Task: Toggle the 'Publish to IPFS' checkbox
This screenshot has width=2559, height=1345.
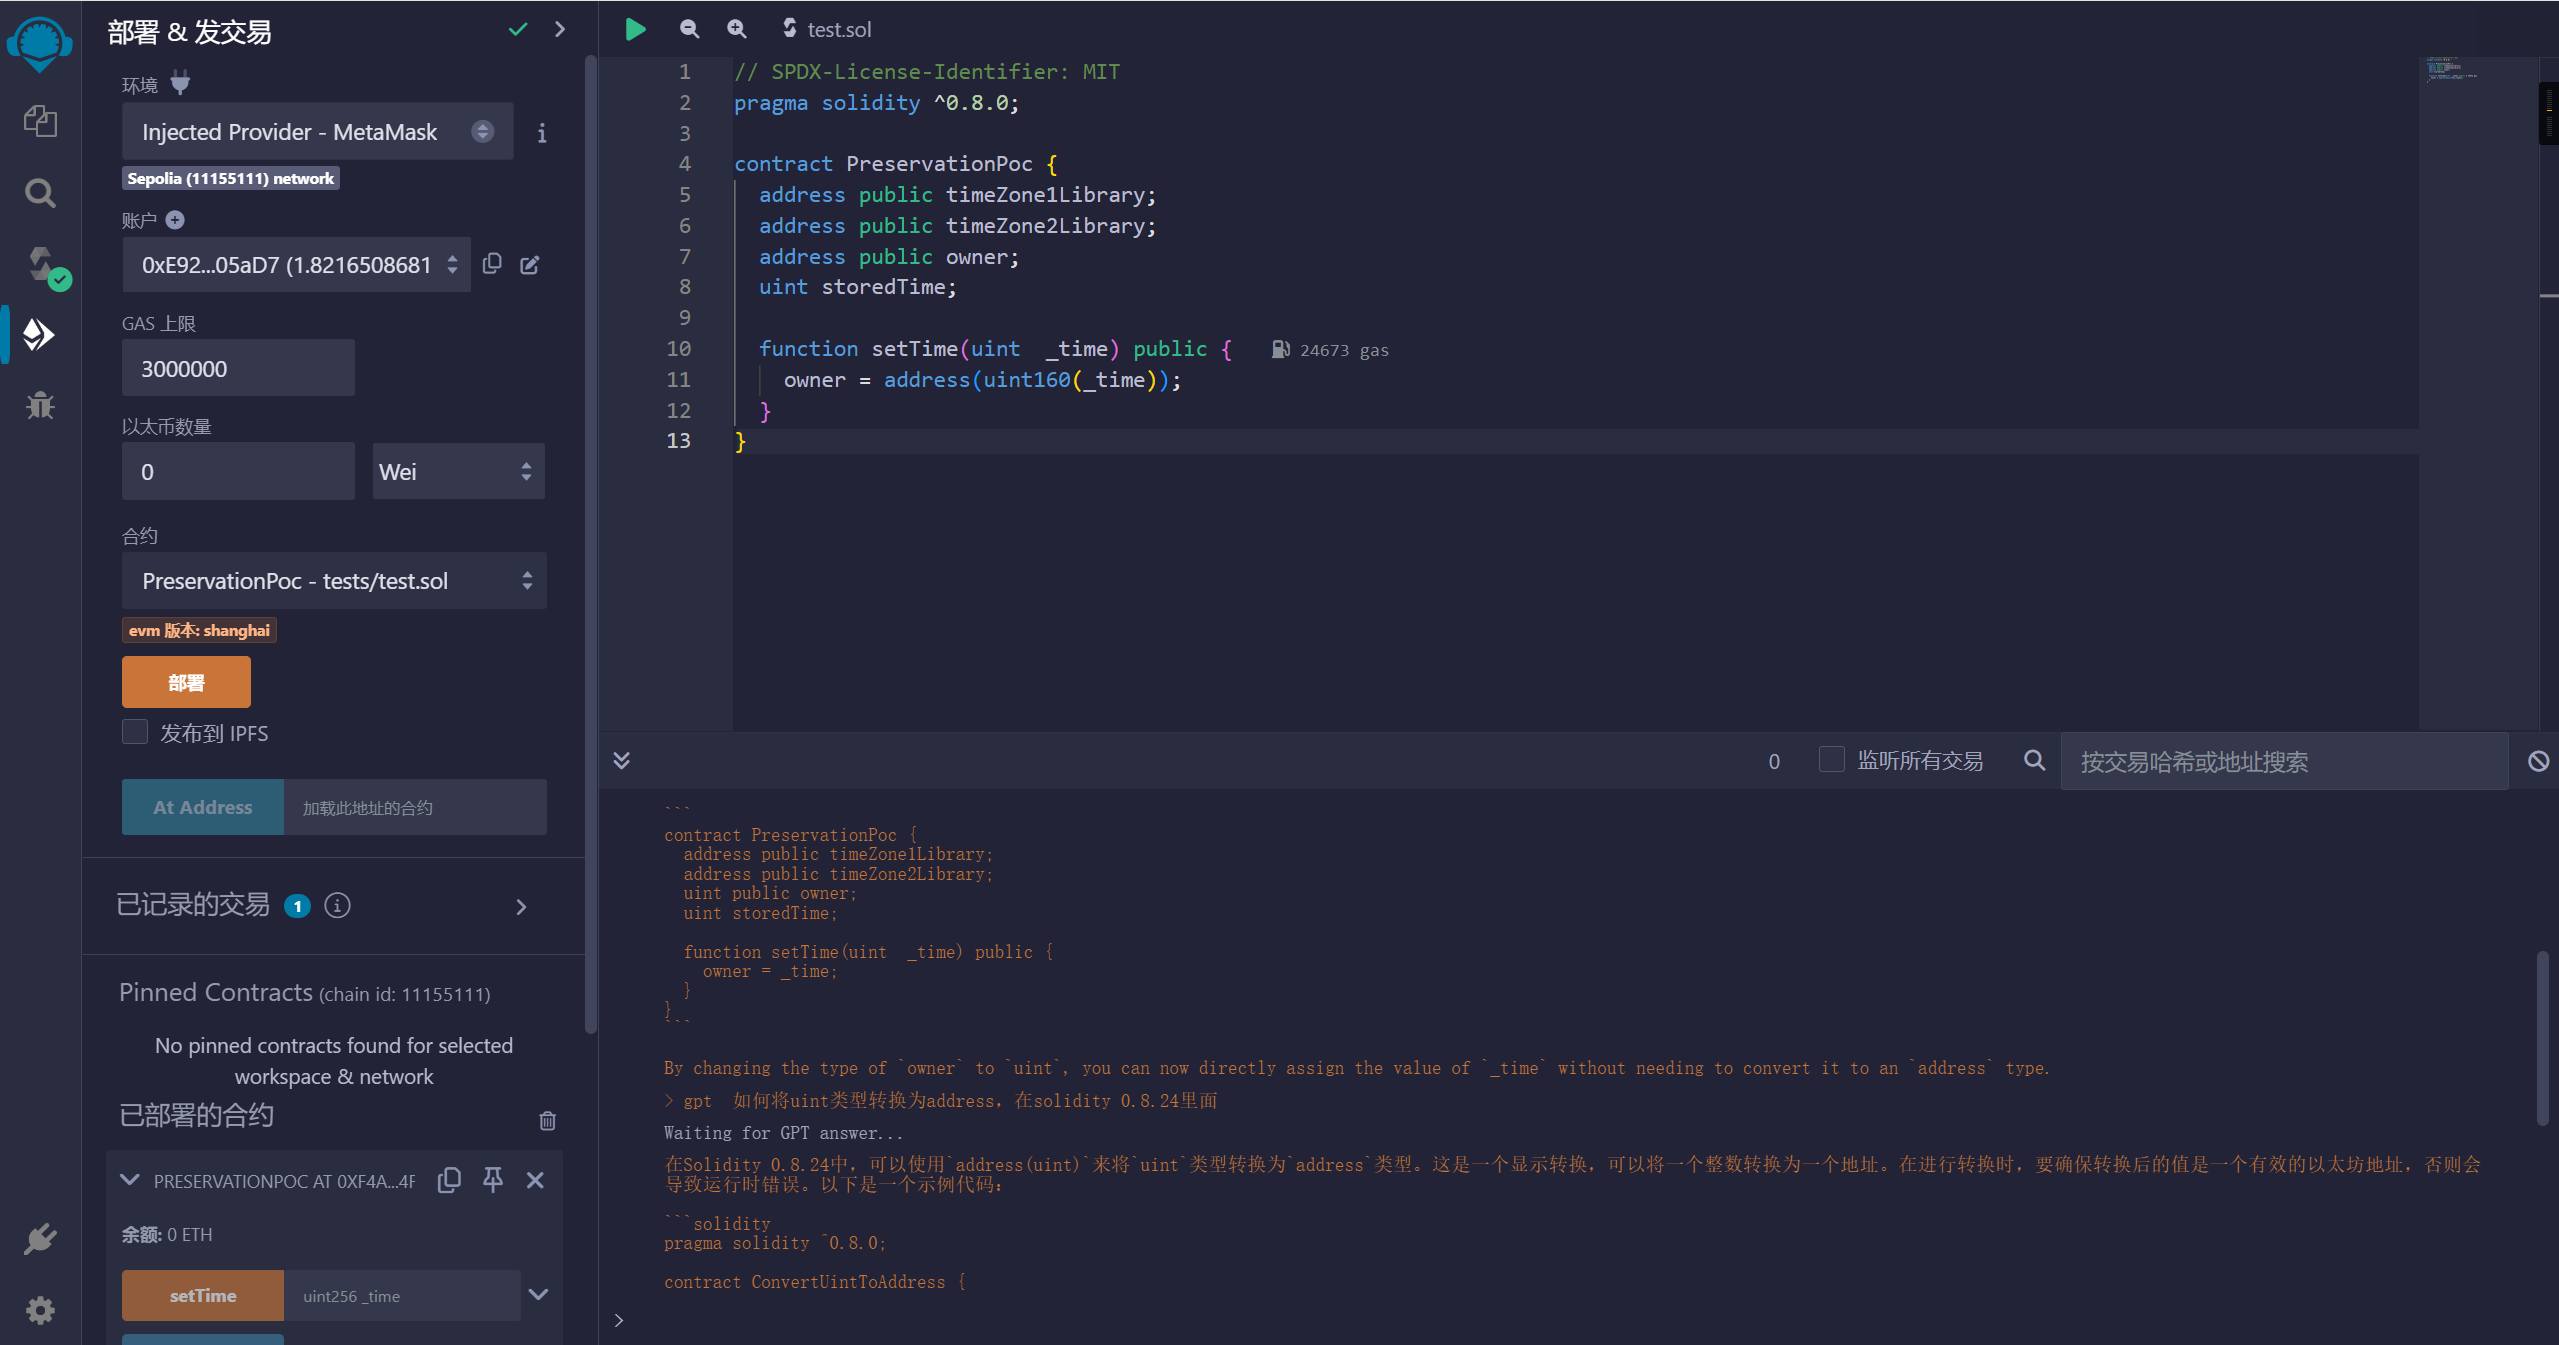Action: click(134, 733)
